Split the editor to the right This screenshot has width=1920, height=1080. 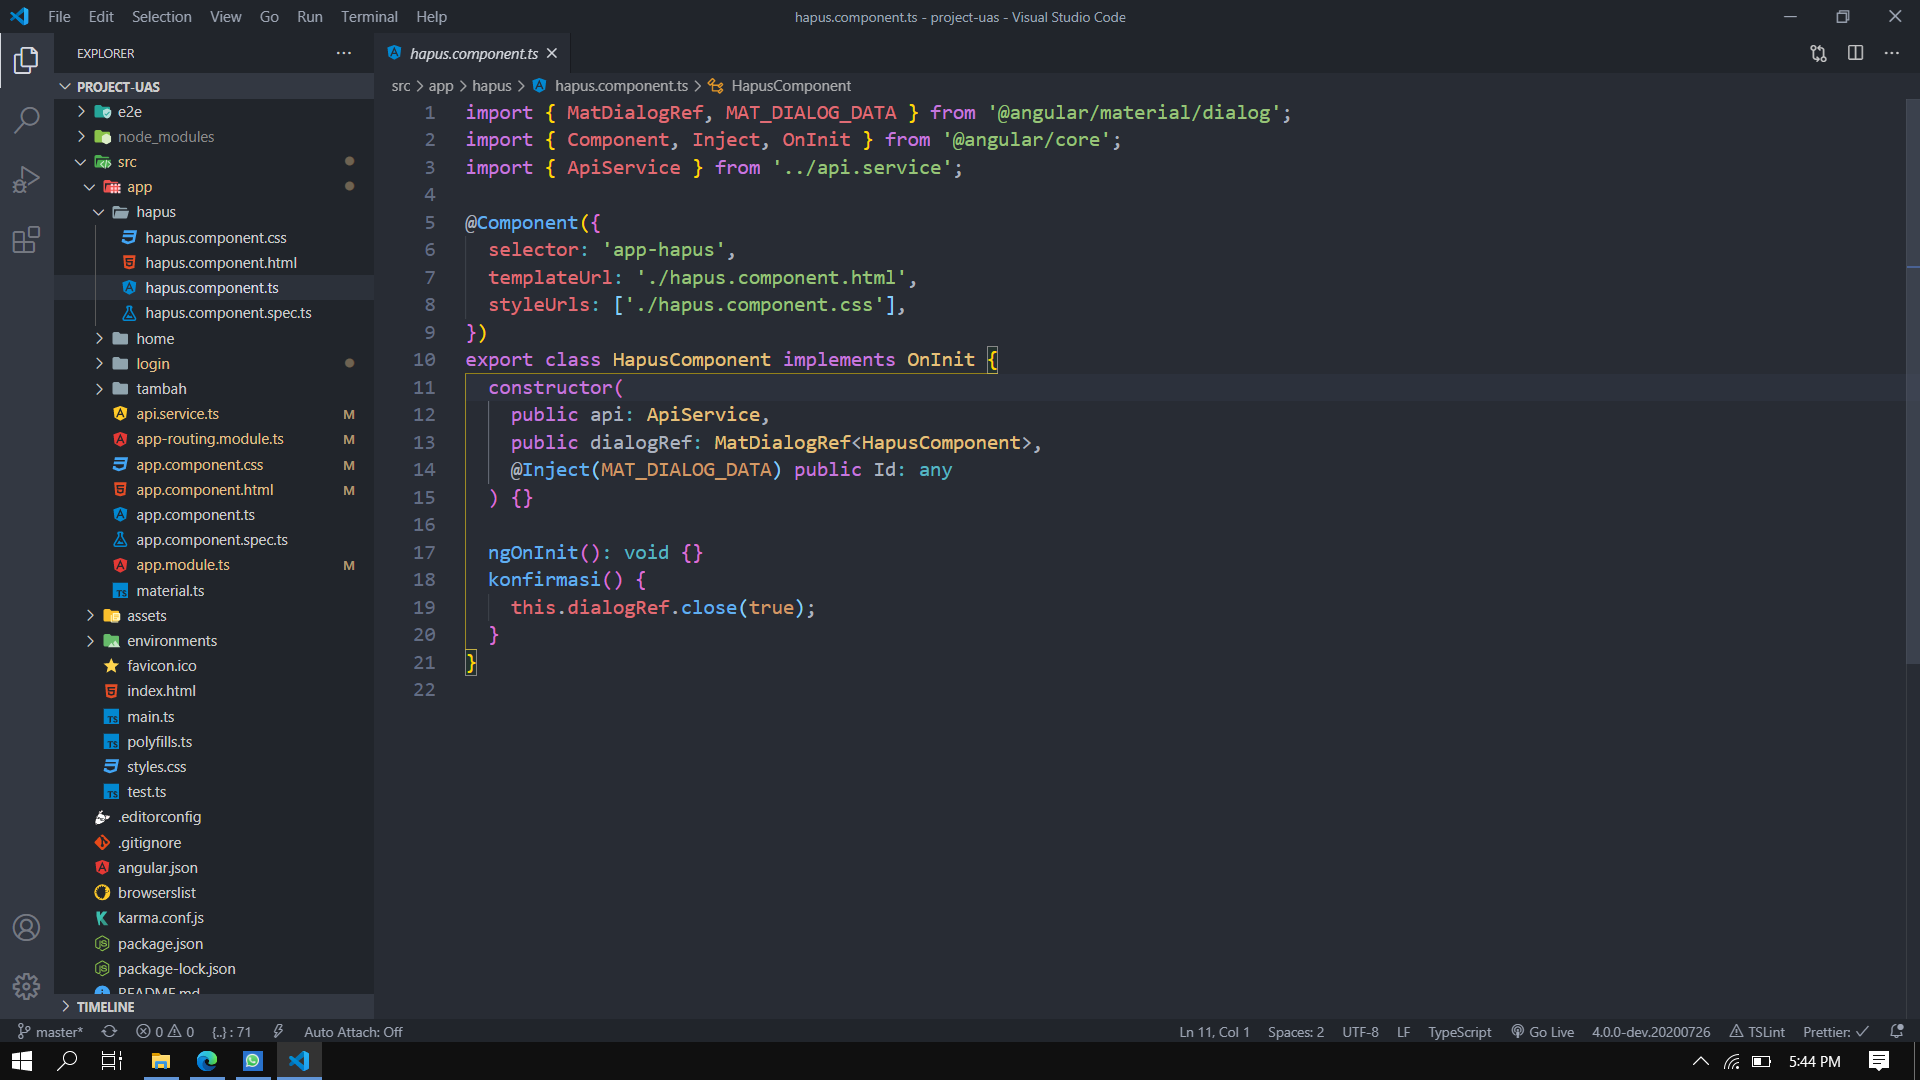point(1855,53)
